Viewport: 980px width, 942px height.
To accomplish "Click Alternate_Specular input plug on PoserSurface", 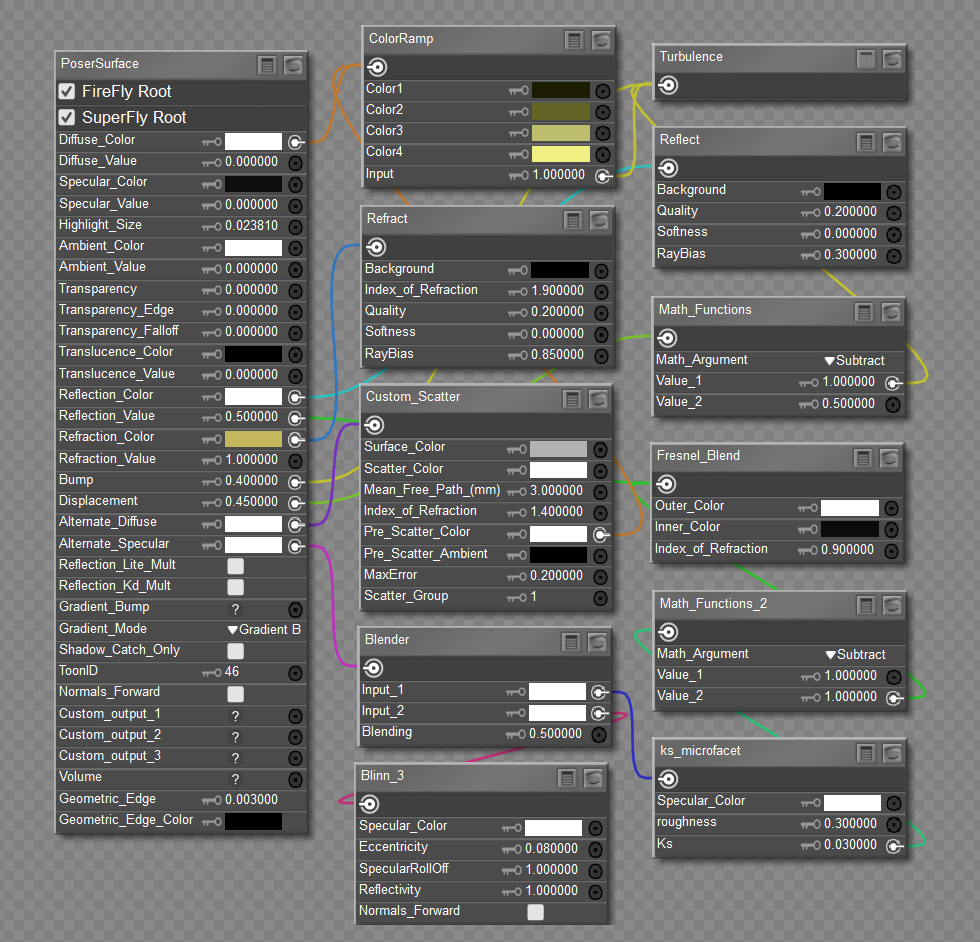I will [x=296, y=546].
